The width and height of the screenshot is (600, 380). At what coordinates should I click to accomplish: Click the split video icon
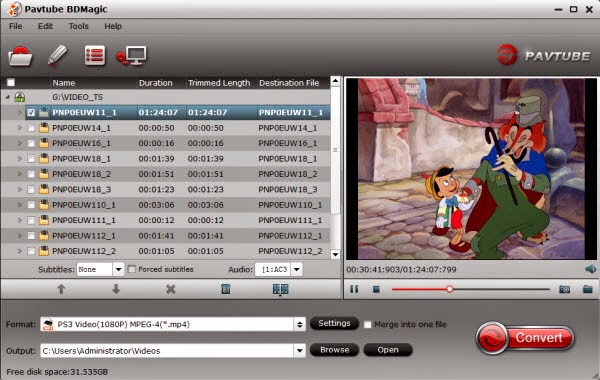[x=280, y=289]
